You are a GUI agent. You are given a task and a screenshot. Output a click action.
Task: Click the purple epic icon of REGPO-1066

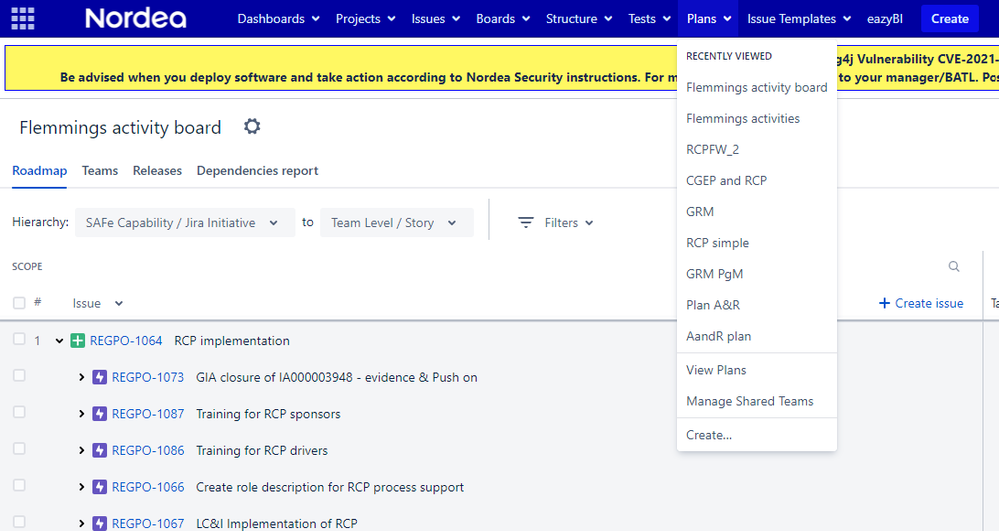coord(99,487)
